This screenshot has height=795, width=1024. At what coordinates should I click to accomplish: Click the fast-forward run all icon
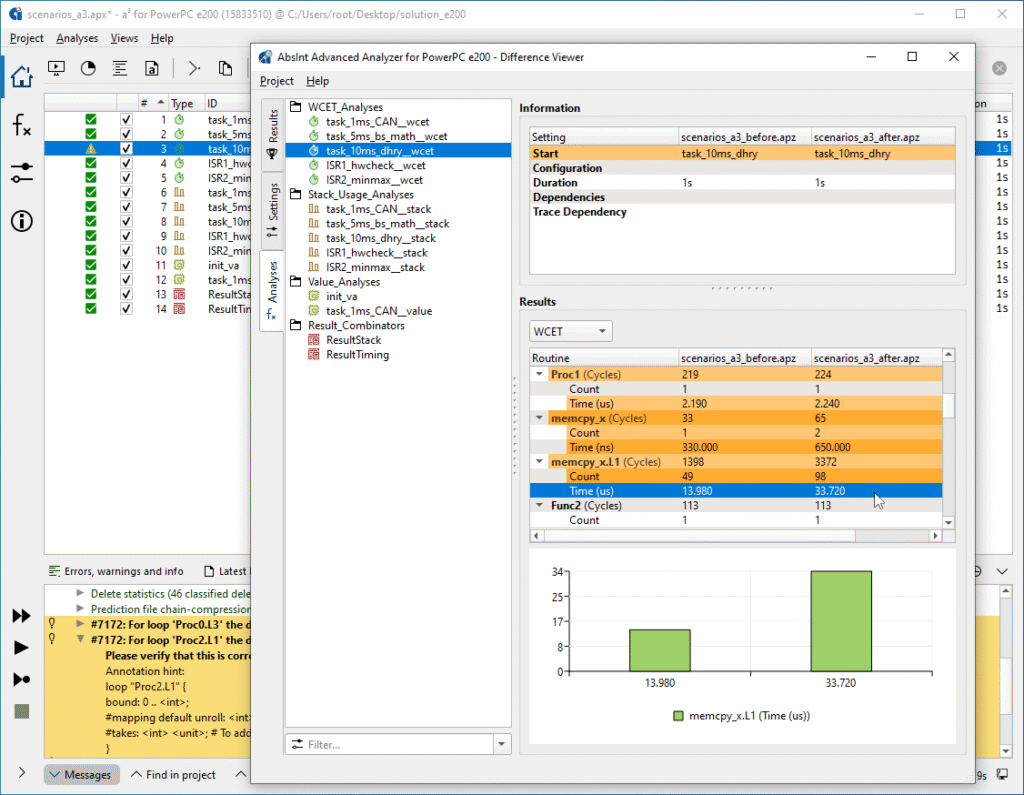[22, 615]
